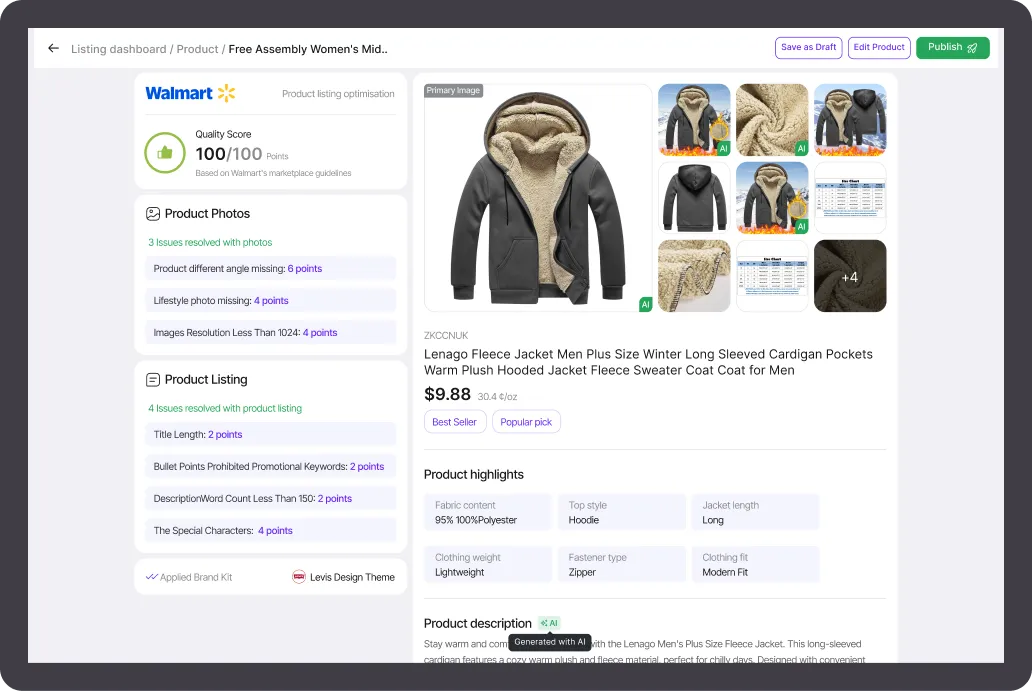
Task: Click the Levis Design Theme logo icon
Action: [298, 577]
